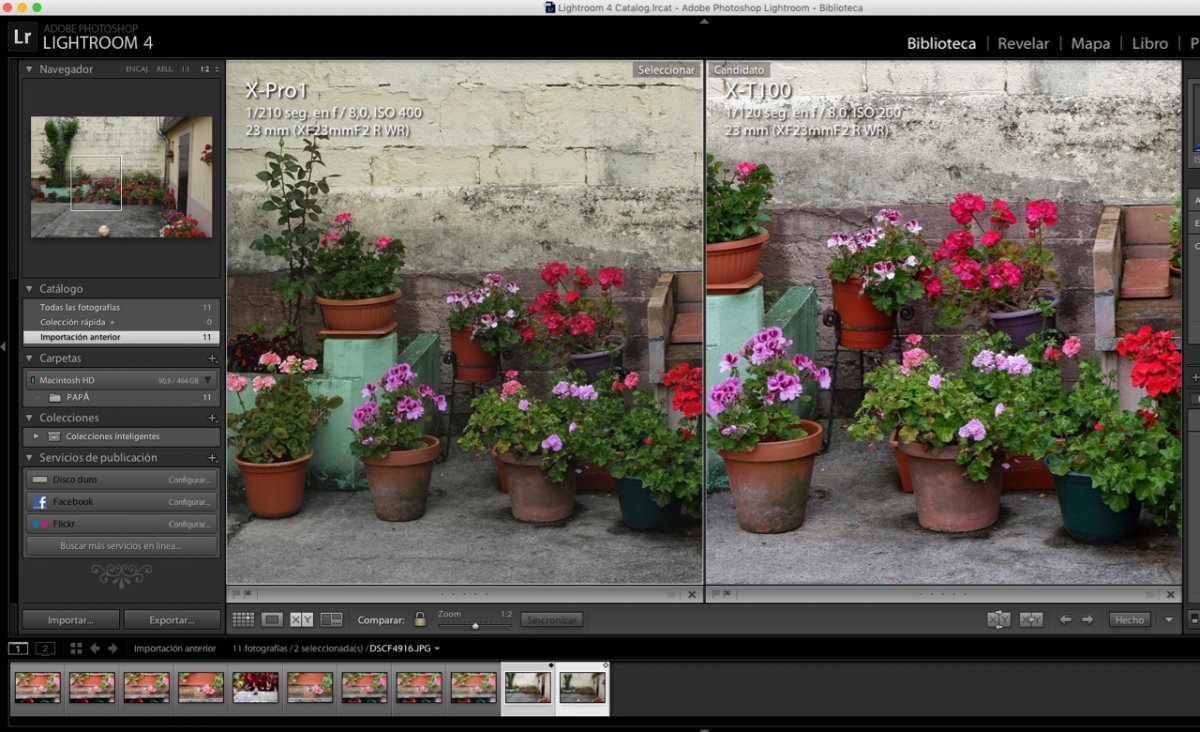
Task: Switch to Survey view in the toolbar
Action: [331, 620]
